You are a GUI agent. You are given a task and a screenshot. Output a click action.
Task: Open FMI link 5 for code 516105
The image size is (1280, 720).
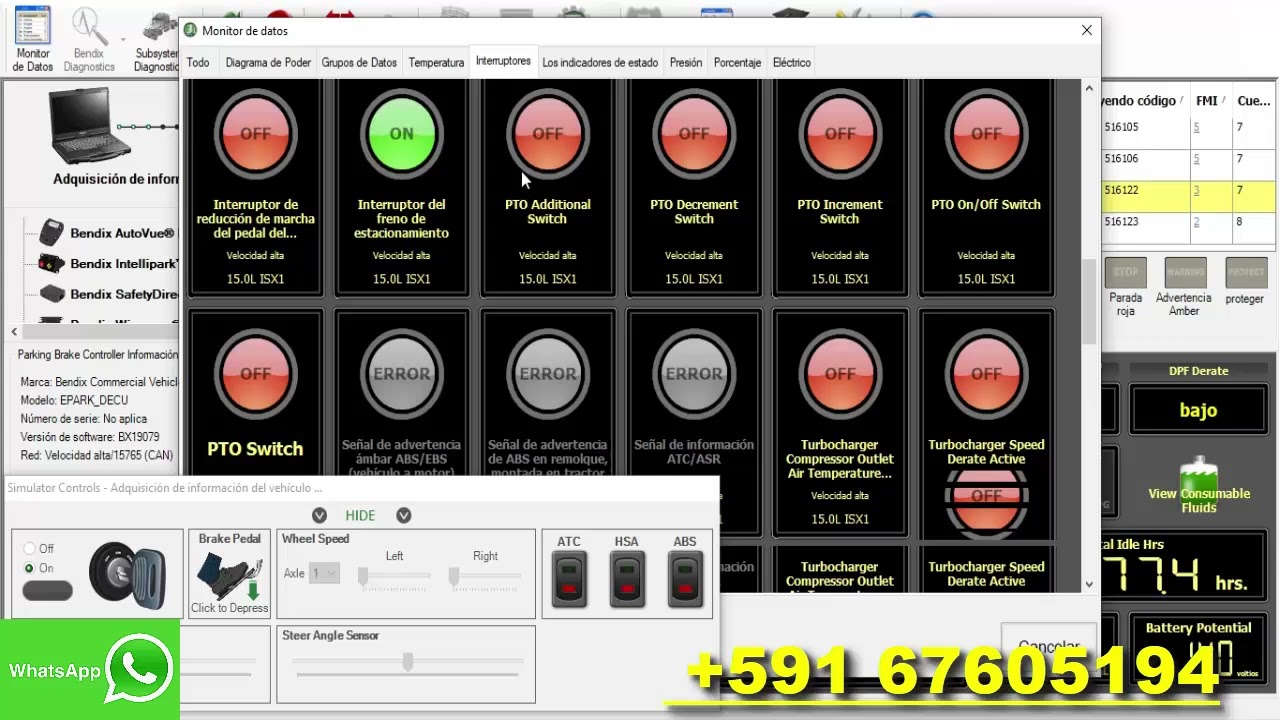[x=1197, y=127]
